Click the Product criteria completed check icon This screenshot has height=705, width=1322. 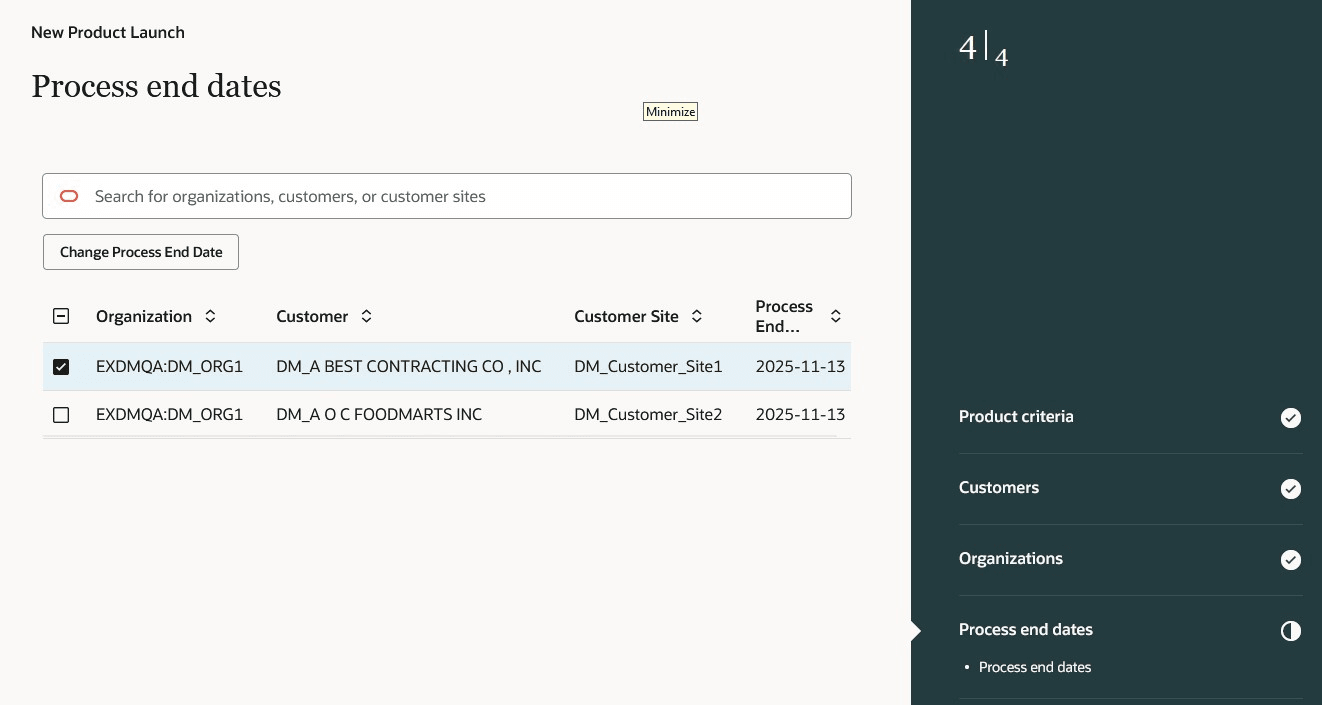click(x=1291, y=418)
